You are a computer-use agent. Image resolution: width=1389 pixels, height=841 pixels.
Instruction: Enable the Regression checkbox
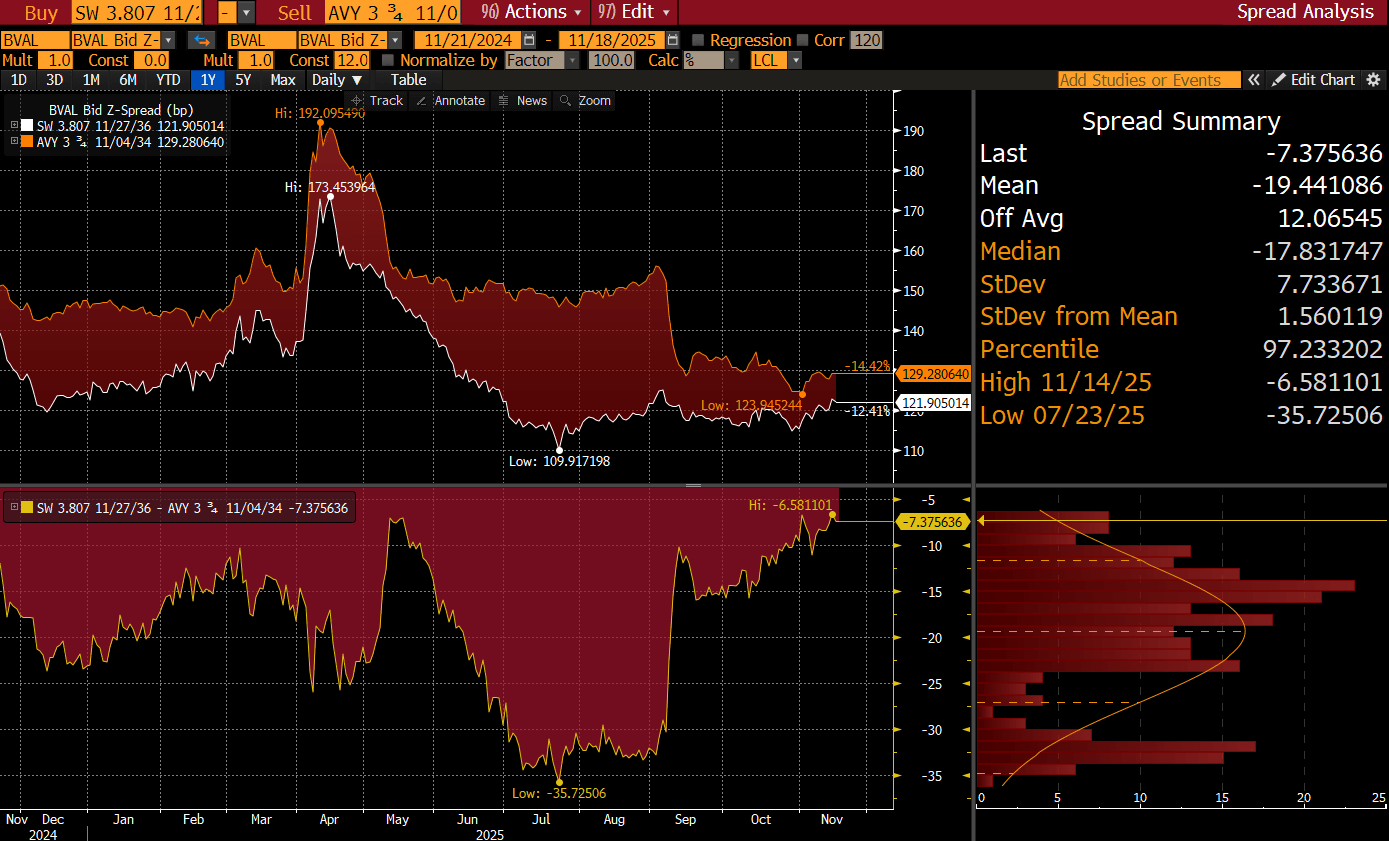[699, 41]
